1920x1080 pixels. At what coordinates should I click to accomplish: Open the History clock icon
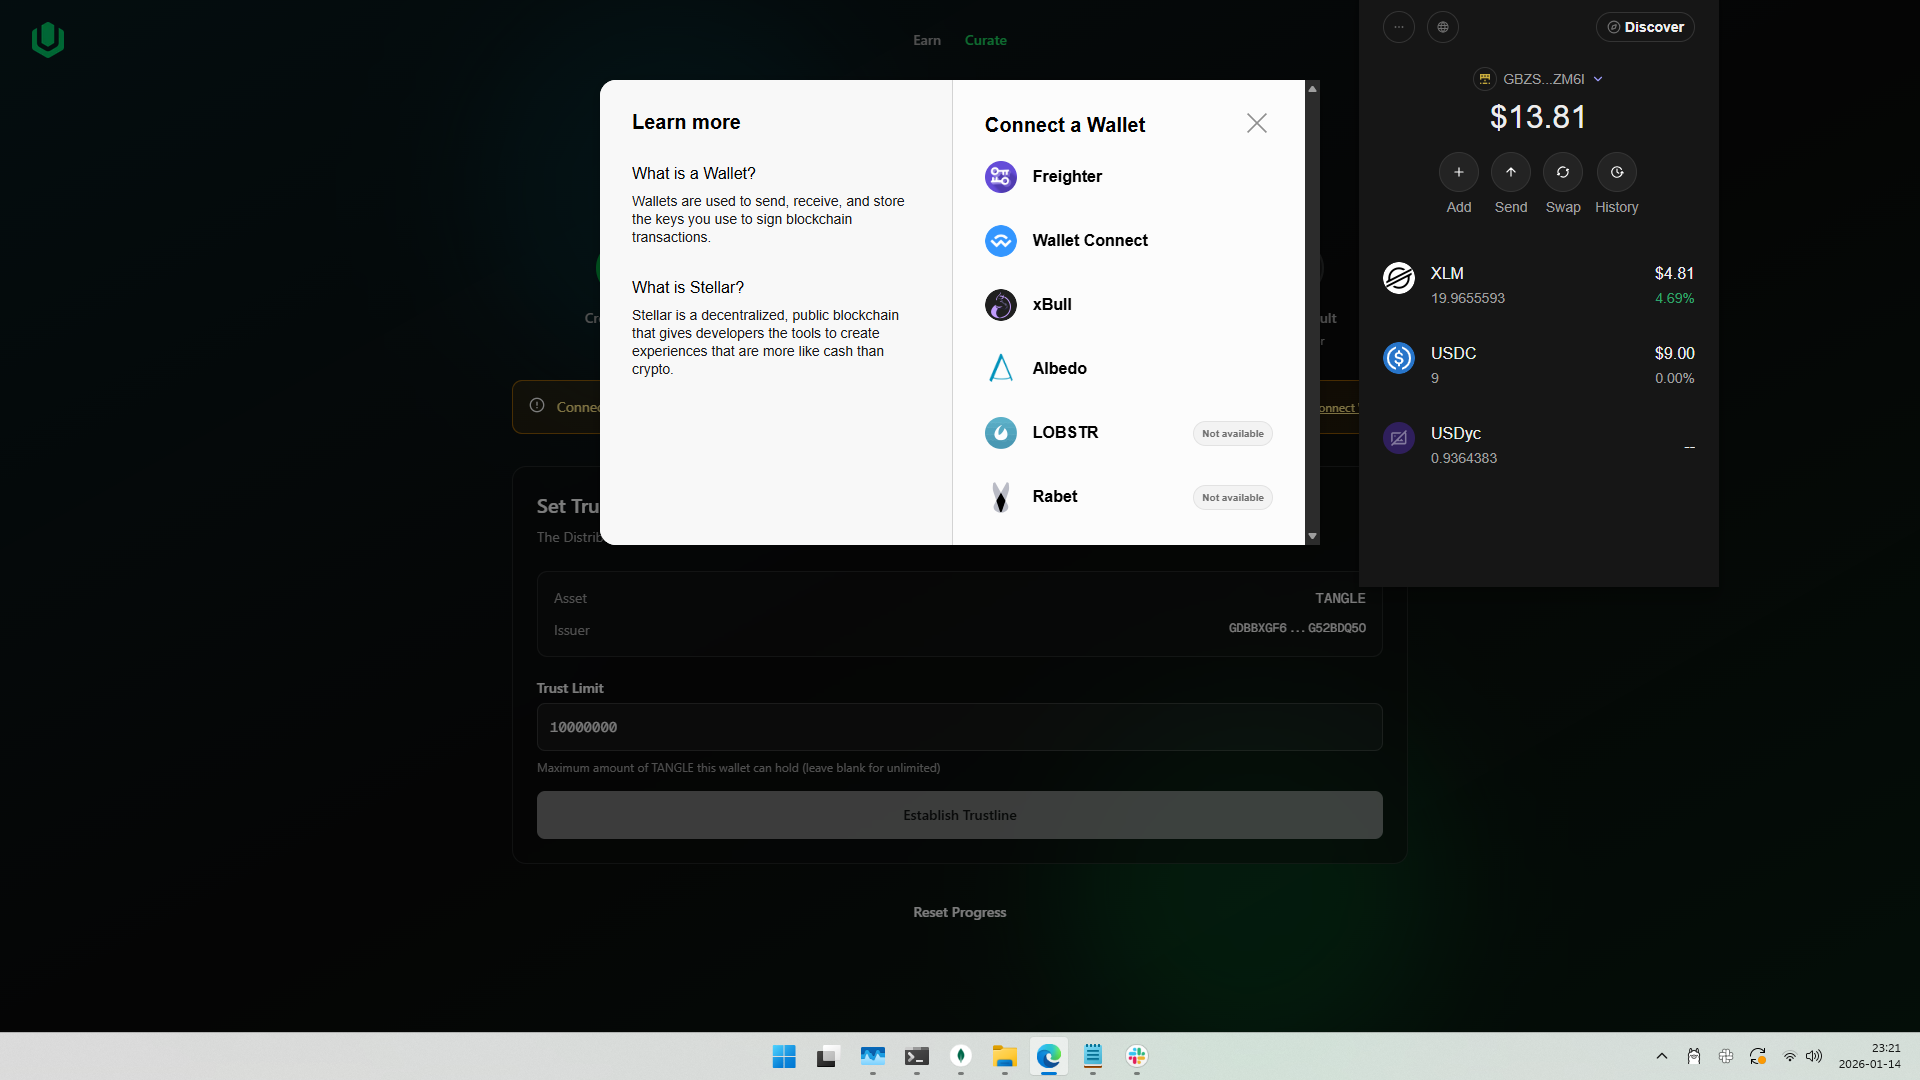click(1616, 172)
